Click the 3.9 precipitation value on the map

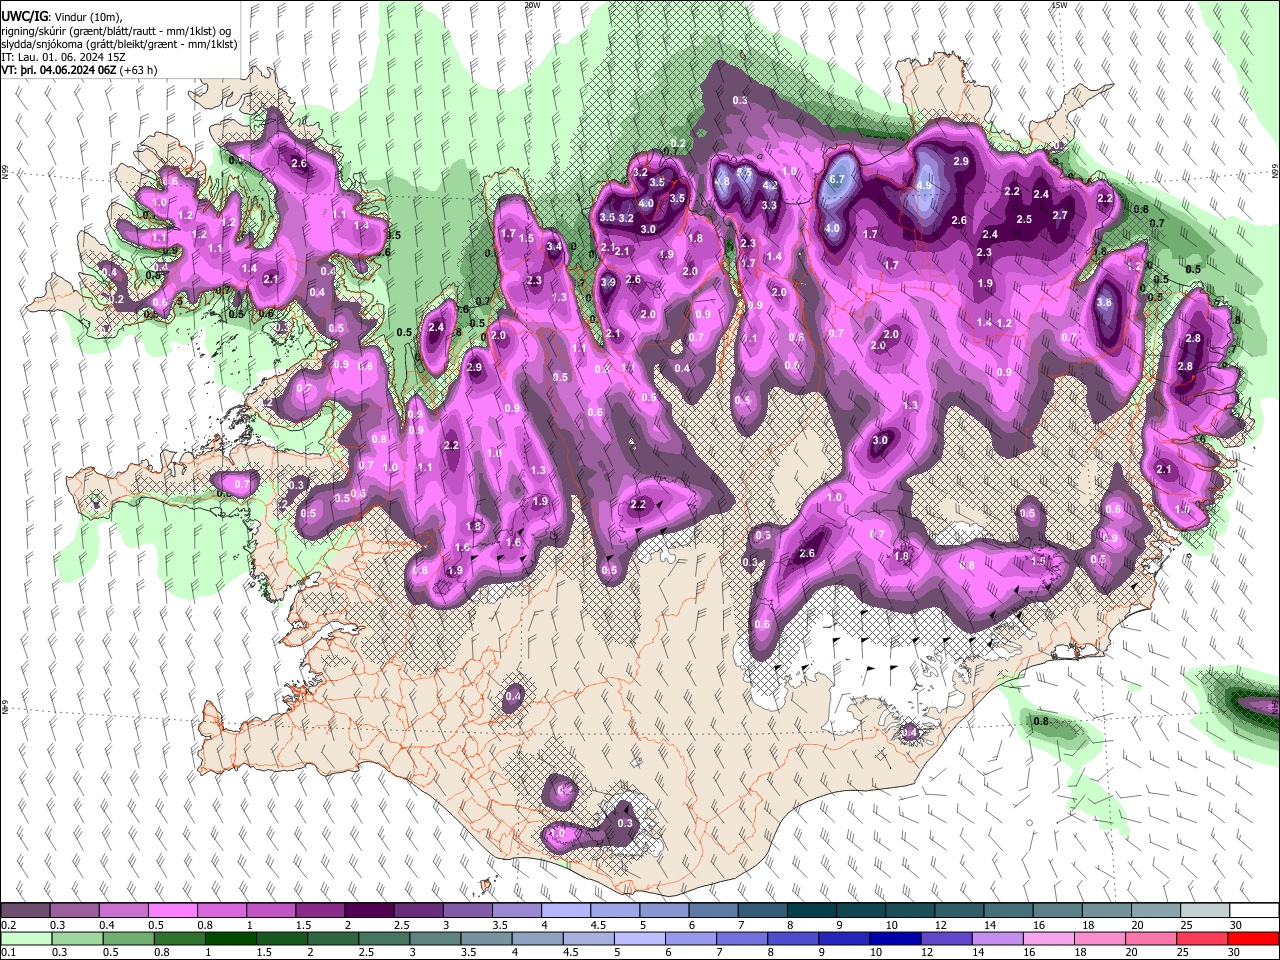pyautogui.click(x=608, y=283)
